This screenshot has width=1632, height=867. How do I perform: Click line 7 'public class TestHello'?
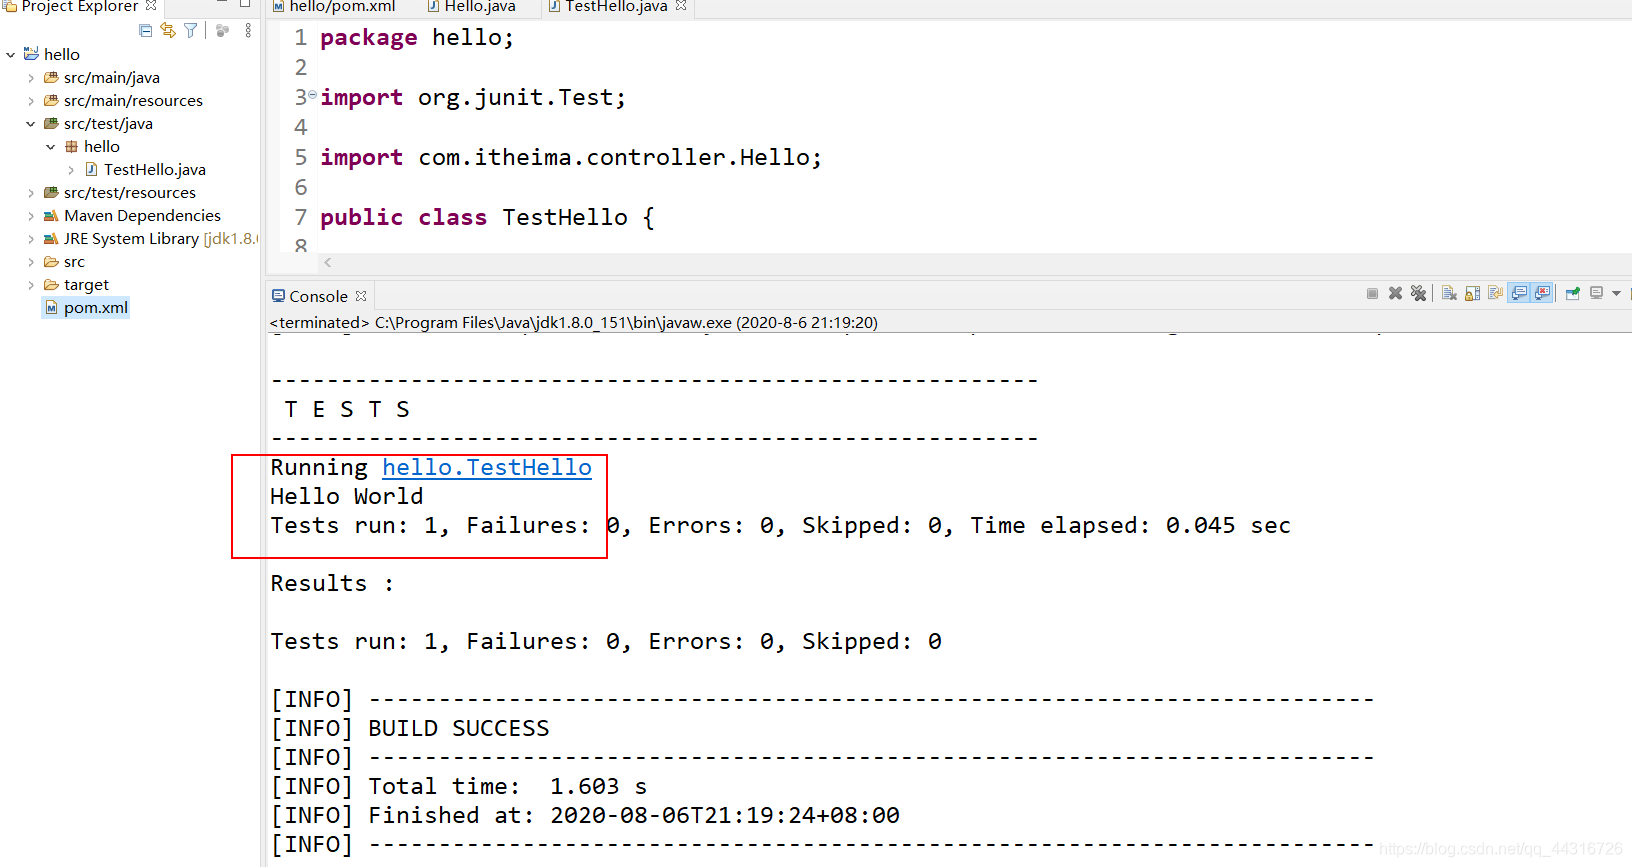pyautogui.click(x=487, y=217)
